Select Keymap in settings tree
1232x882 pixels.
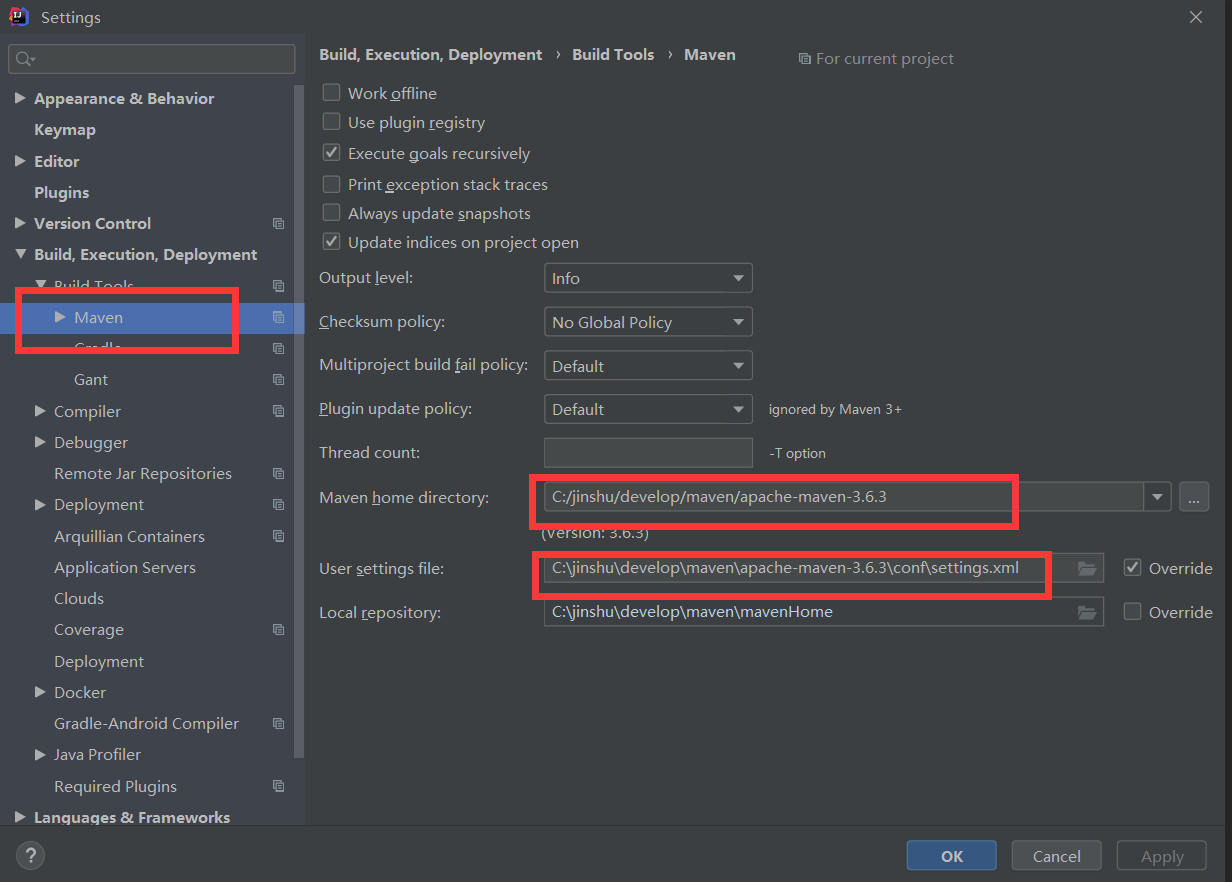point(65,130)
